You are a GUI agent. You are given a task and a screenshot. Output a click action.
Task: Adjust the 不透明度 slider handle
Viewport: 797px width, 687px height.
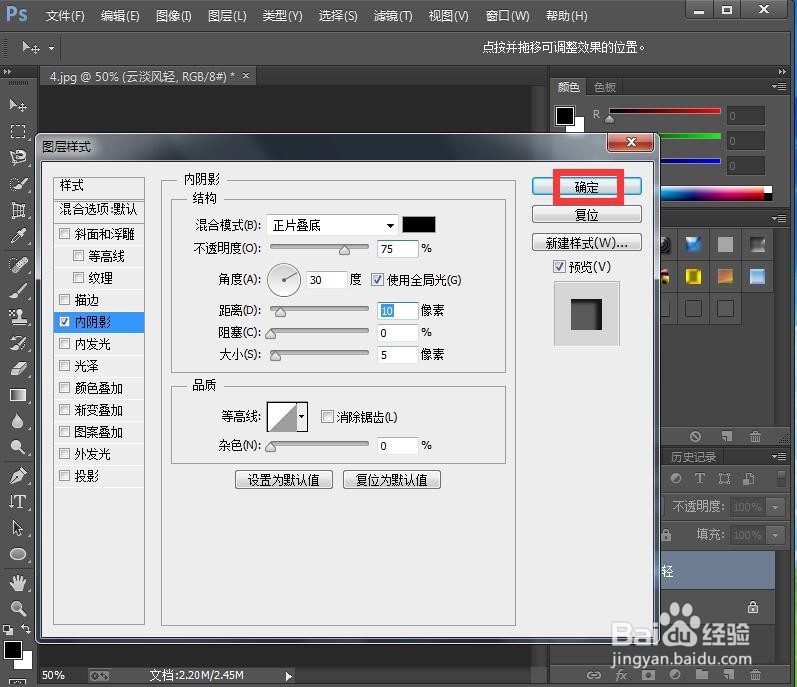pyautogui.click(x=345, y=251)
